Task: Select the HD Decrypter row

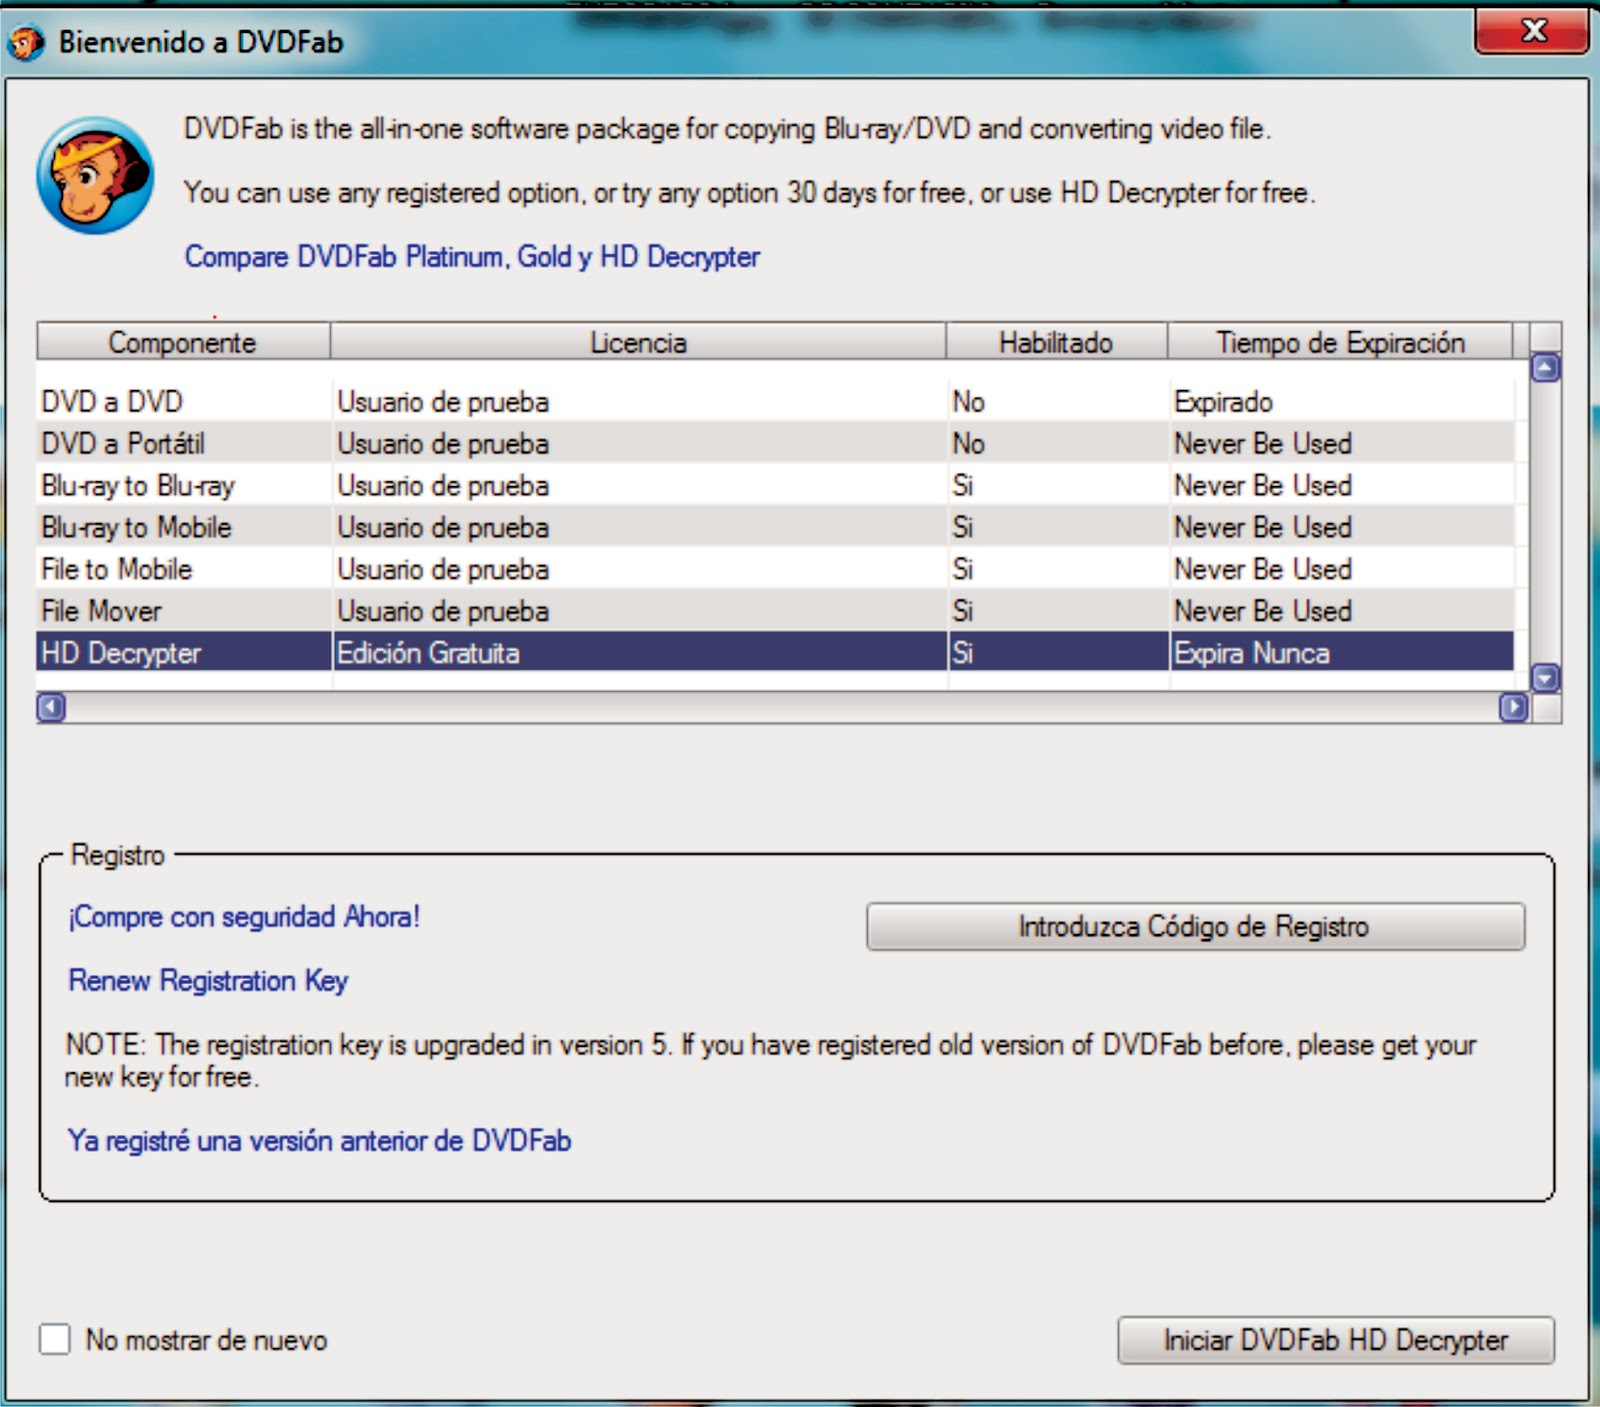Action: click(775, 653)
